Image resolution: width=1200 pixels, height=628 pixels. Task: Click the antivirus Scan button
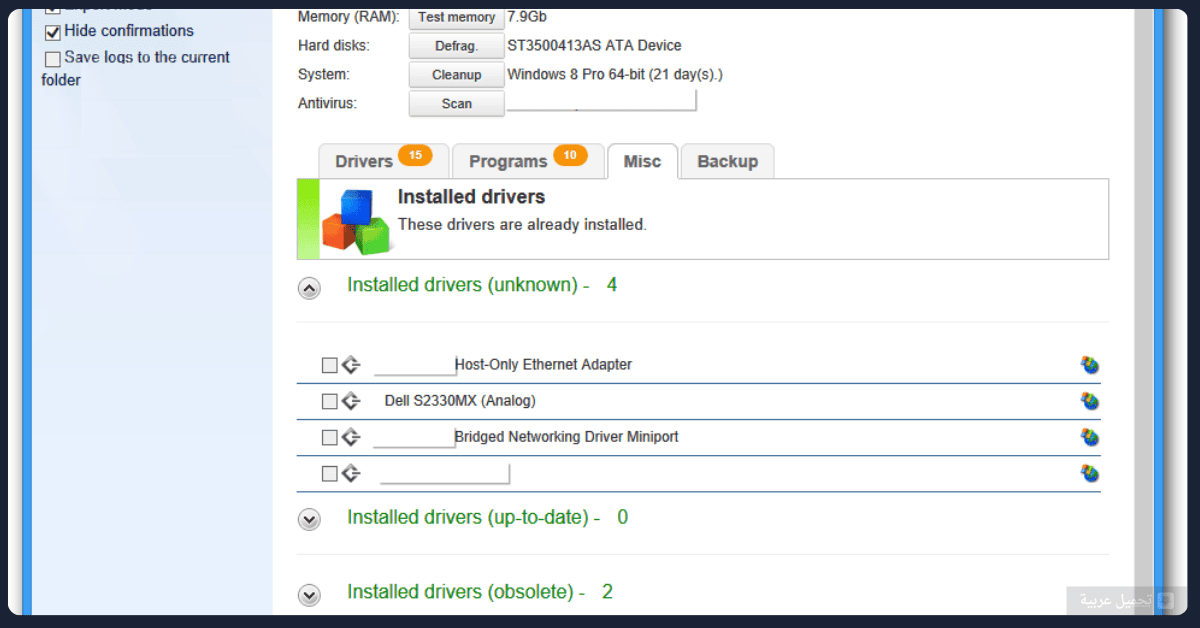(456, 104)
